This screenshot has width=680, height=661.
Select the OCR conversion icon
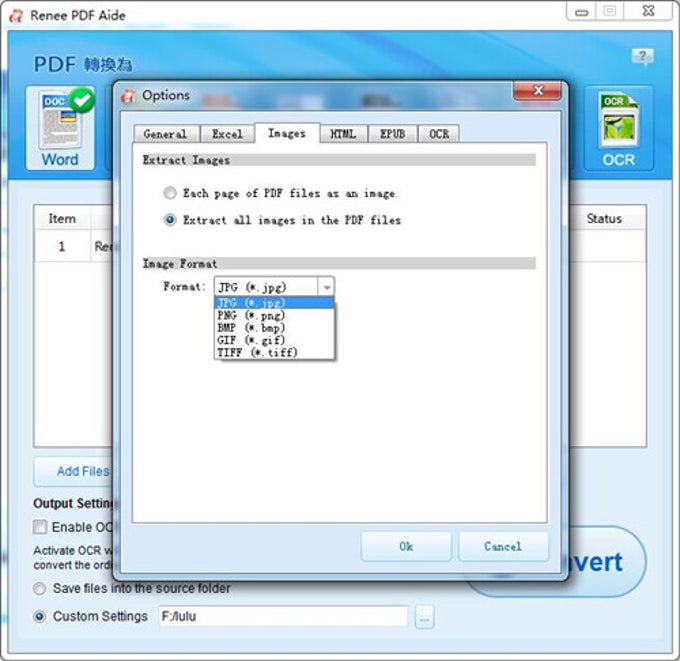(619, 129)
